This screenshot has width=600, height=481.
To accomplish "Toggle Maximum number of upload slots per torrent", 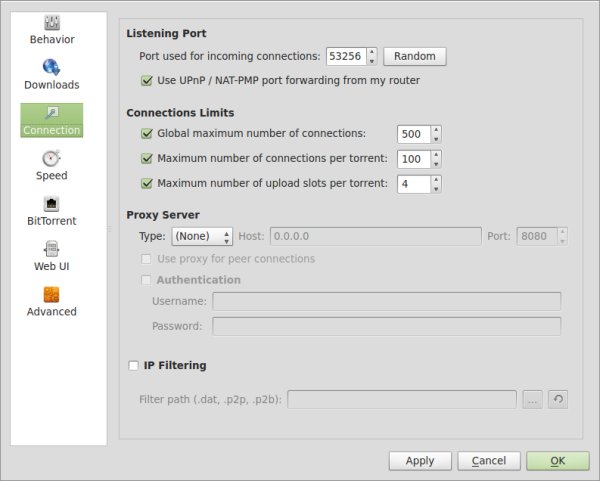I will point(148,183).
